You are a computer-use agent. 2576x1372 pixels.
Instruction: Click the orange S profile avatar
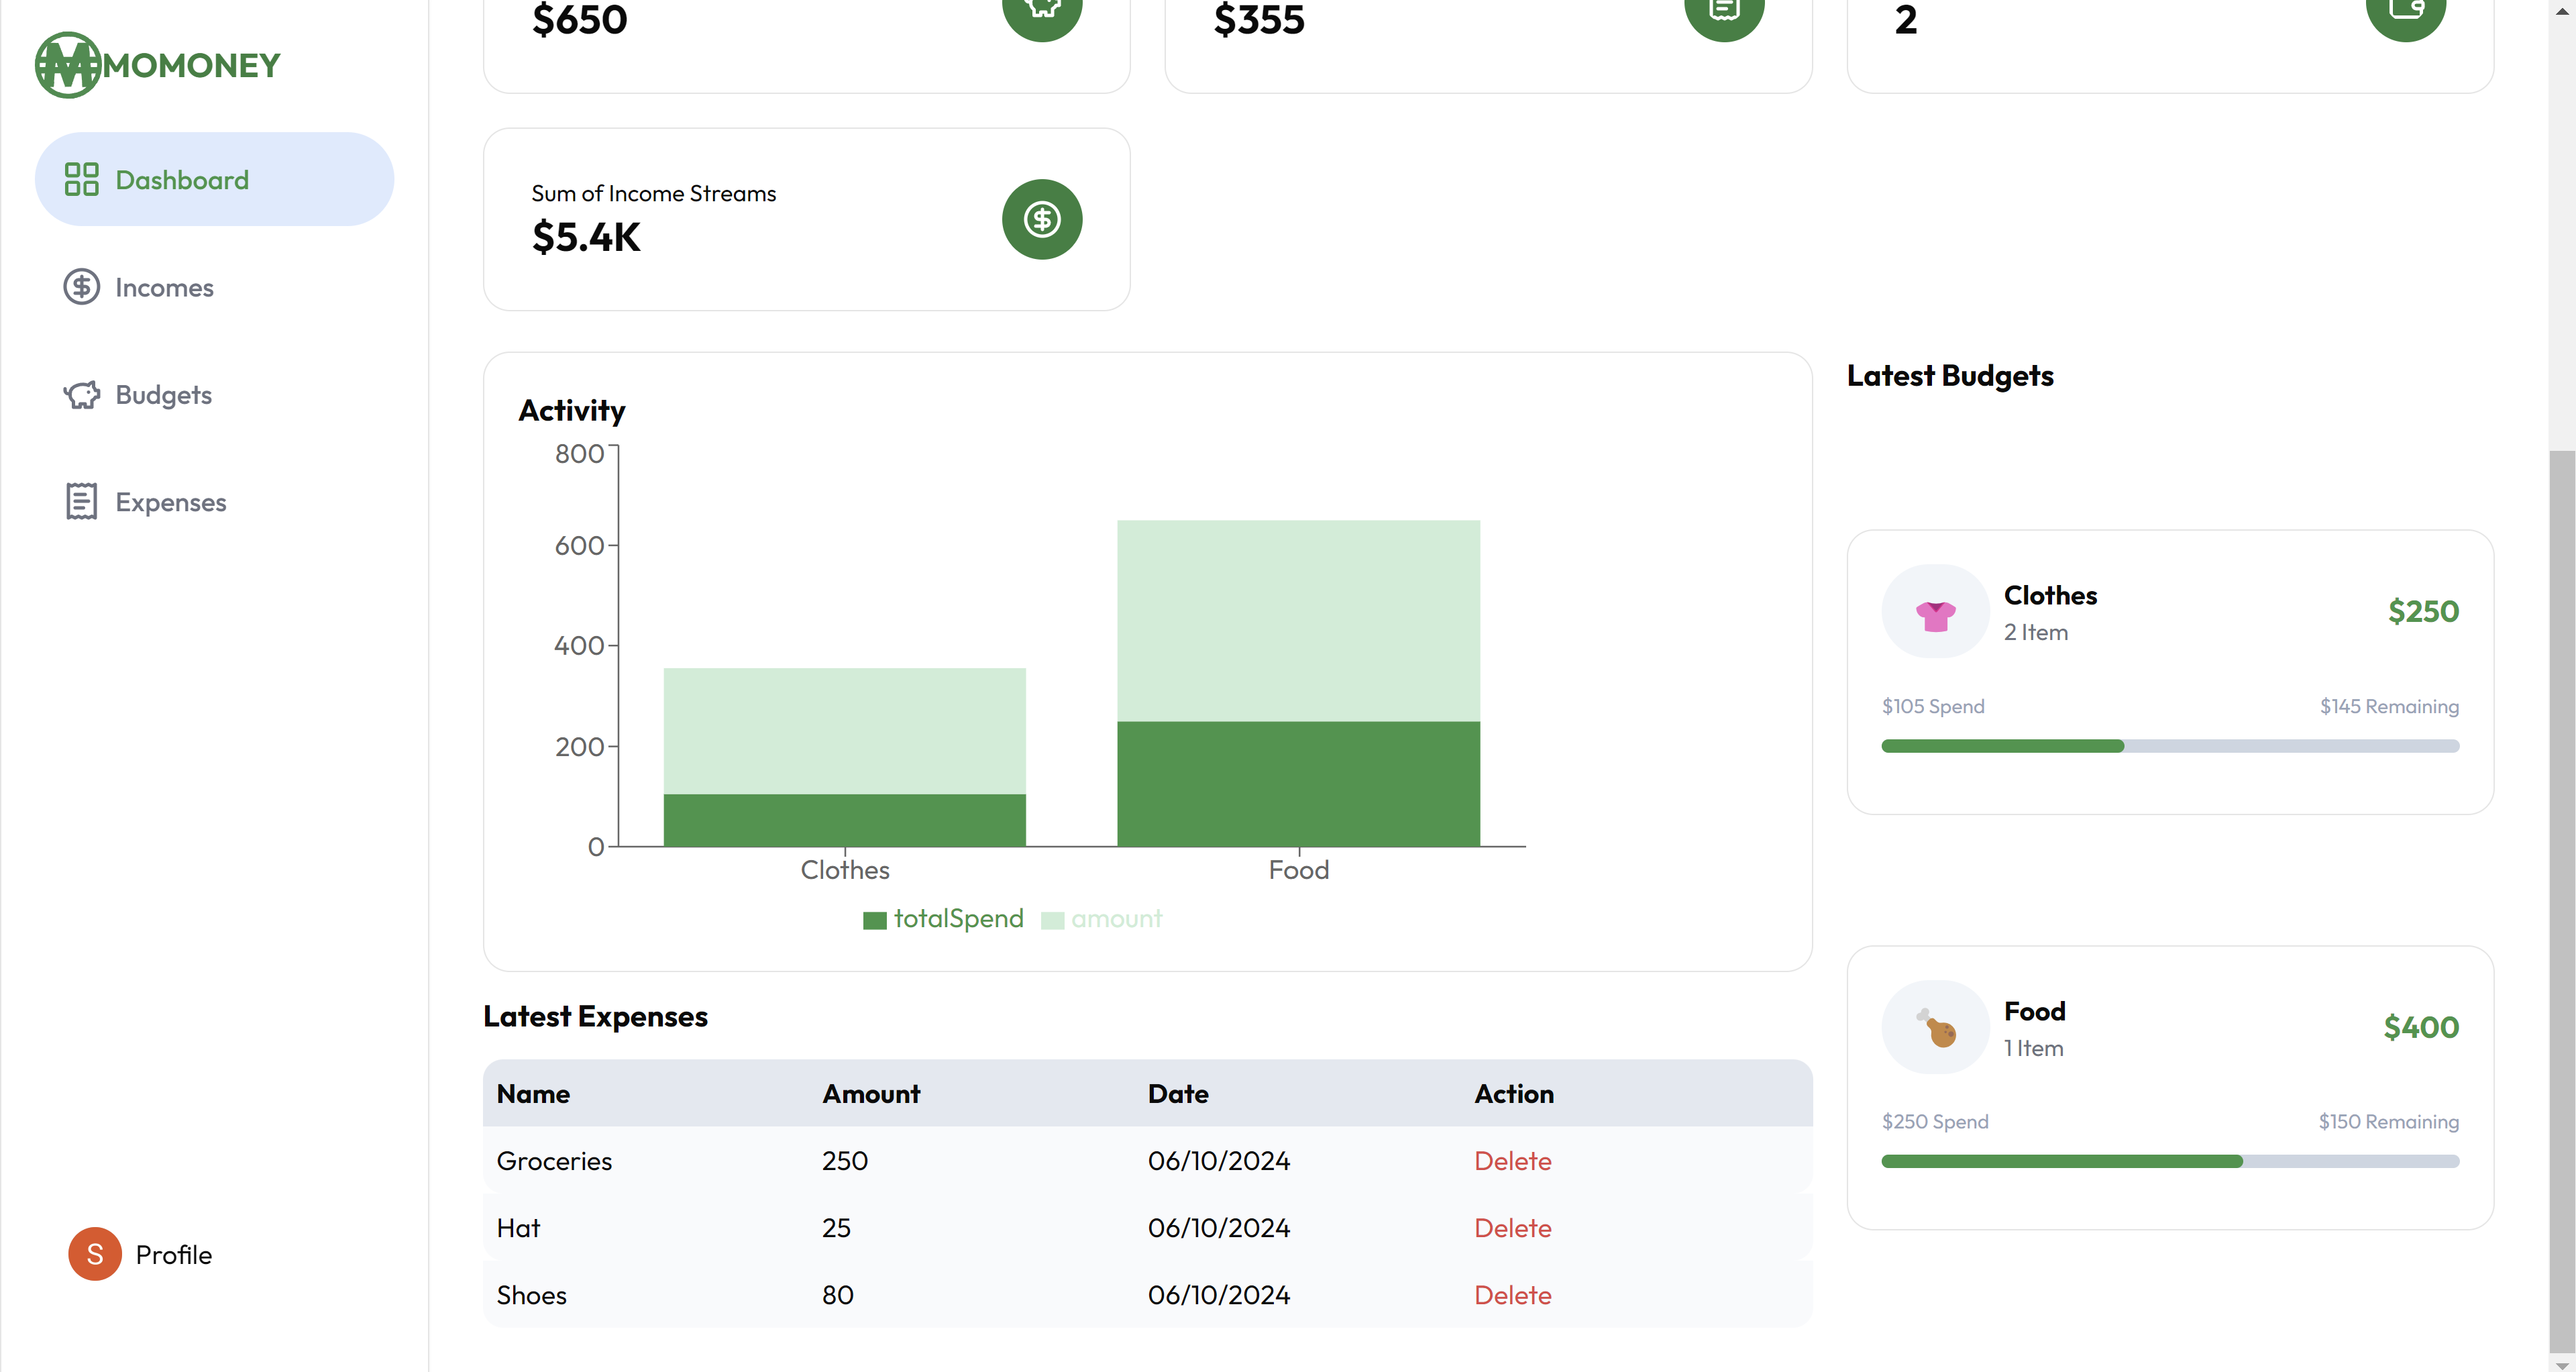click(95, 1254)
